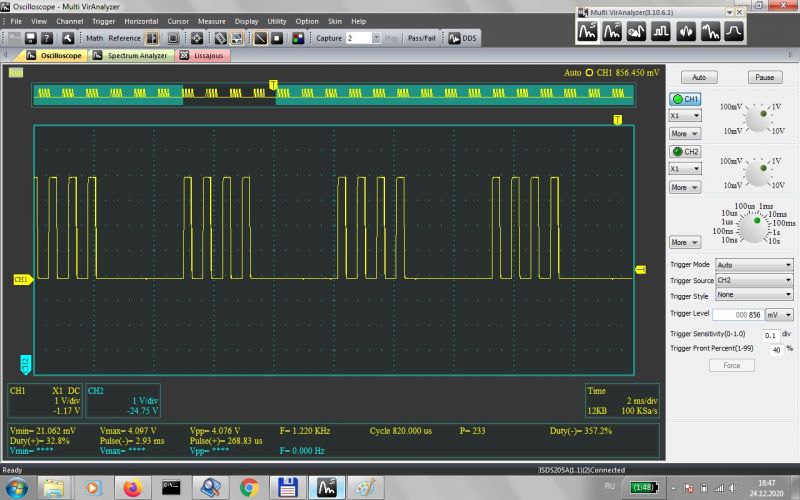Select the diagonal line draw mode icon
This screenshot has height=500, width=800.
pos(260,38)
